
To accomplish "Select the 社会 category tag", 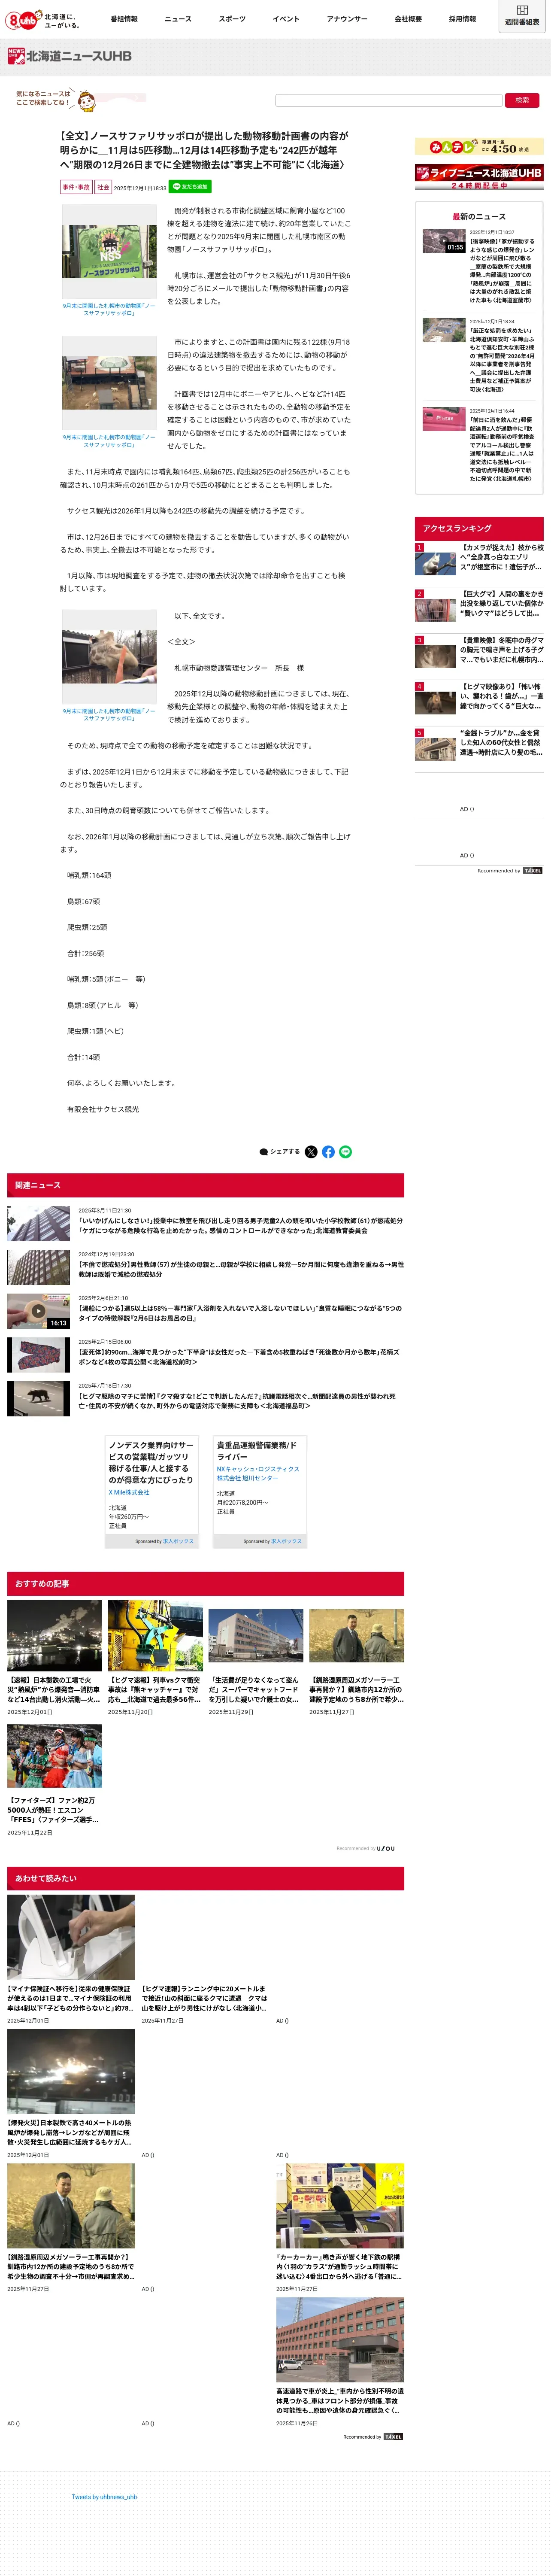I will coord(103,187).
